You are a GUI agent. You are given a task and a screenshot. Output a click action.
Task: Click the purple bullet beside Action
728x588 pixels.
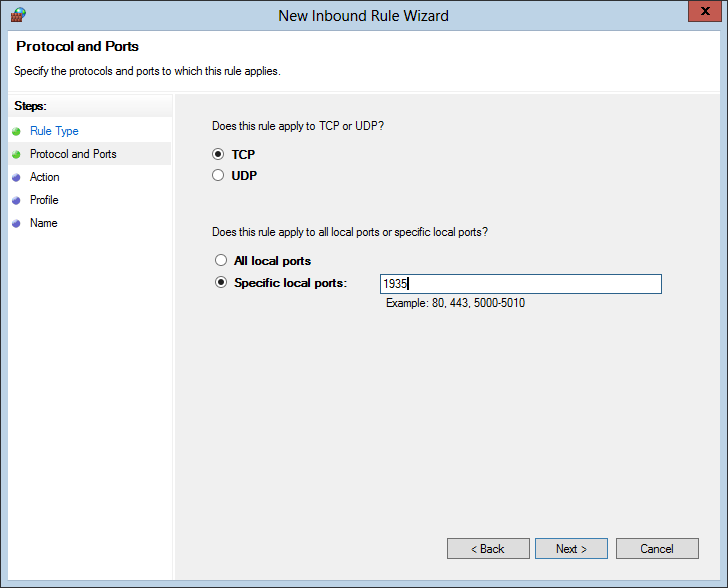coord(16,177)
